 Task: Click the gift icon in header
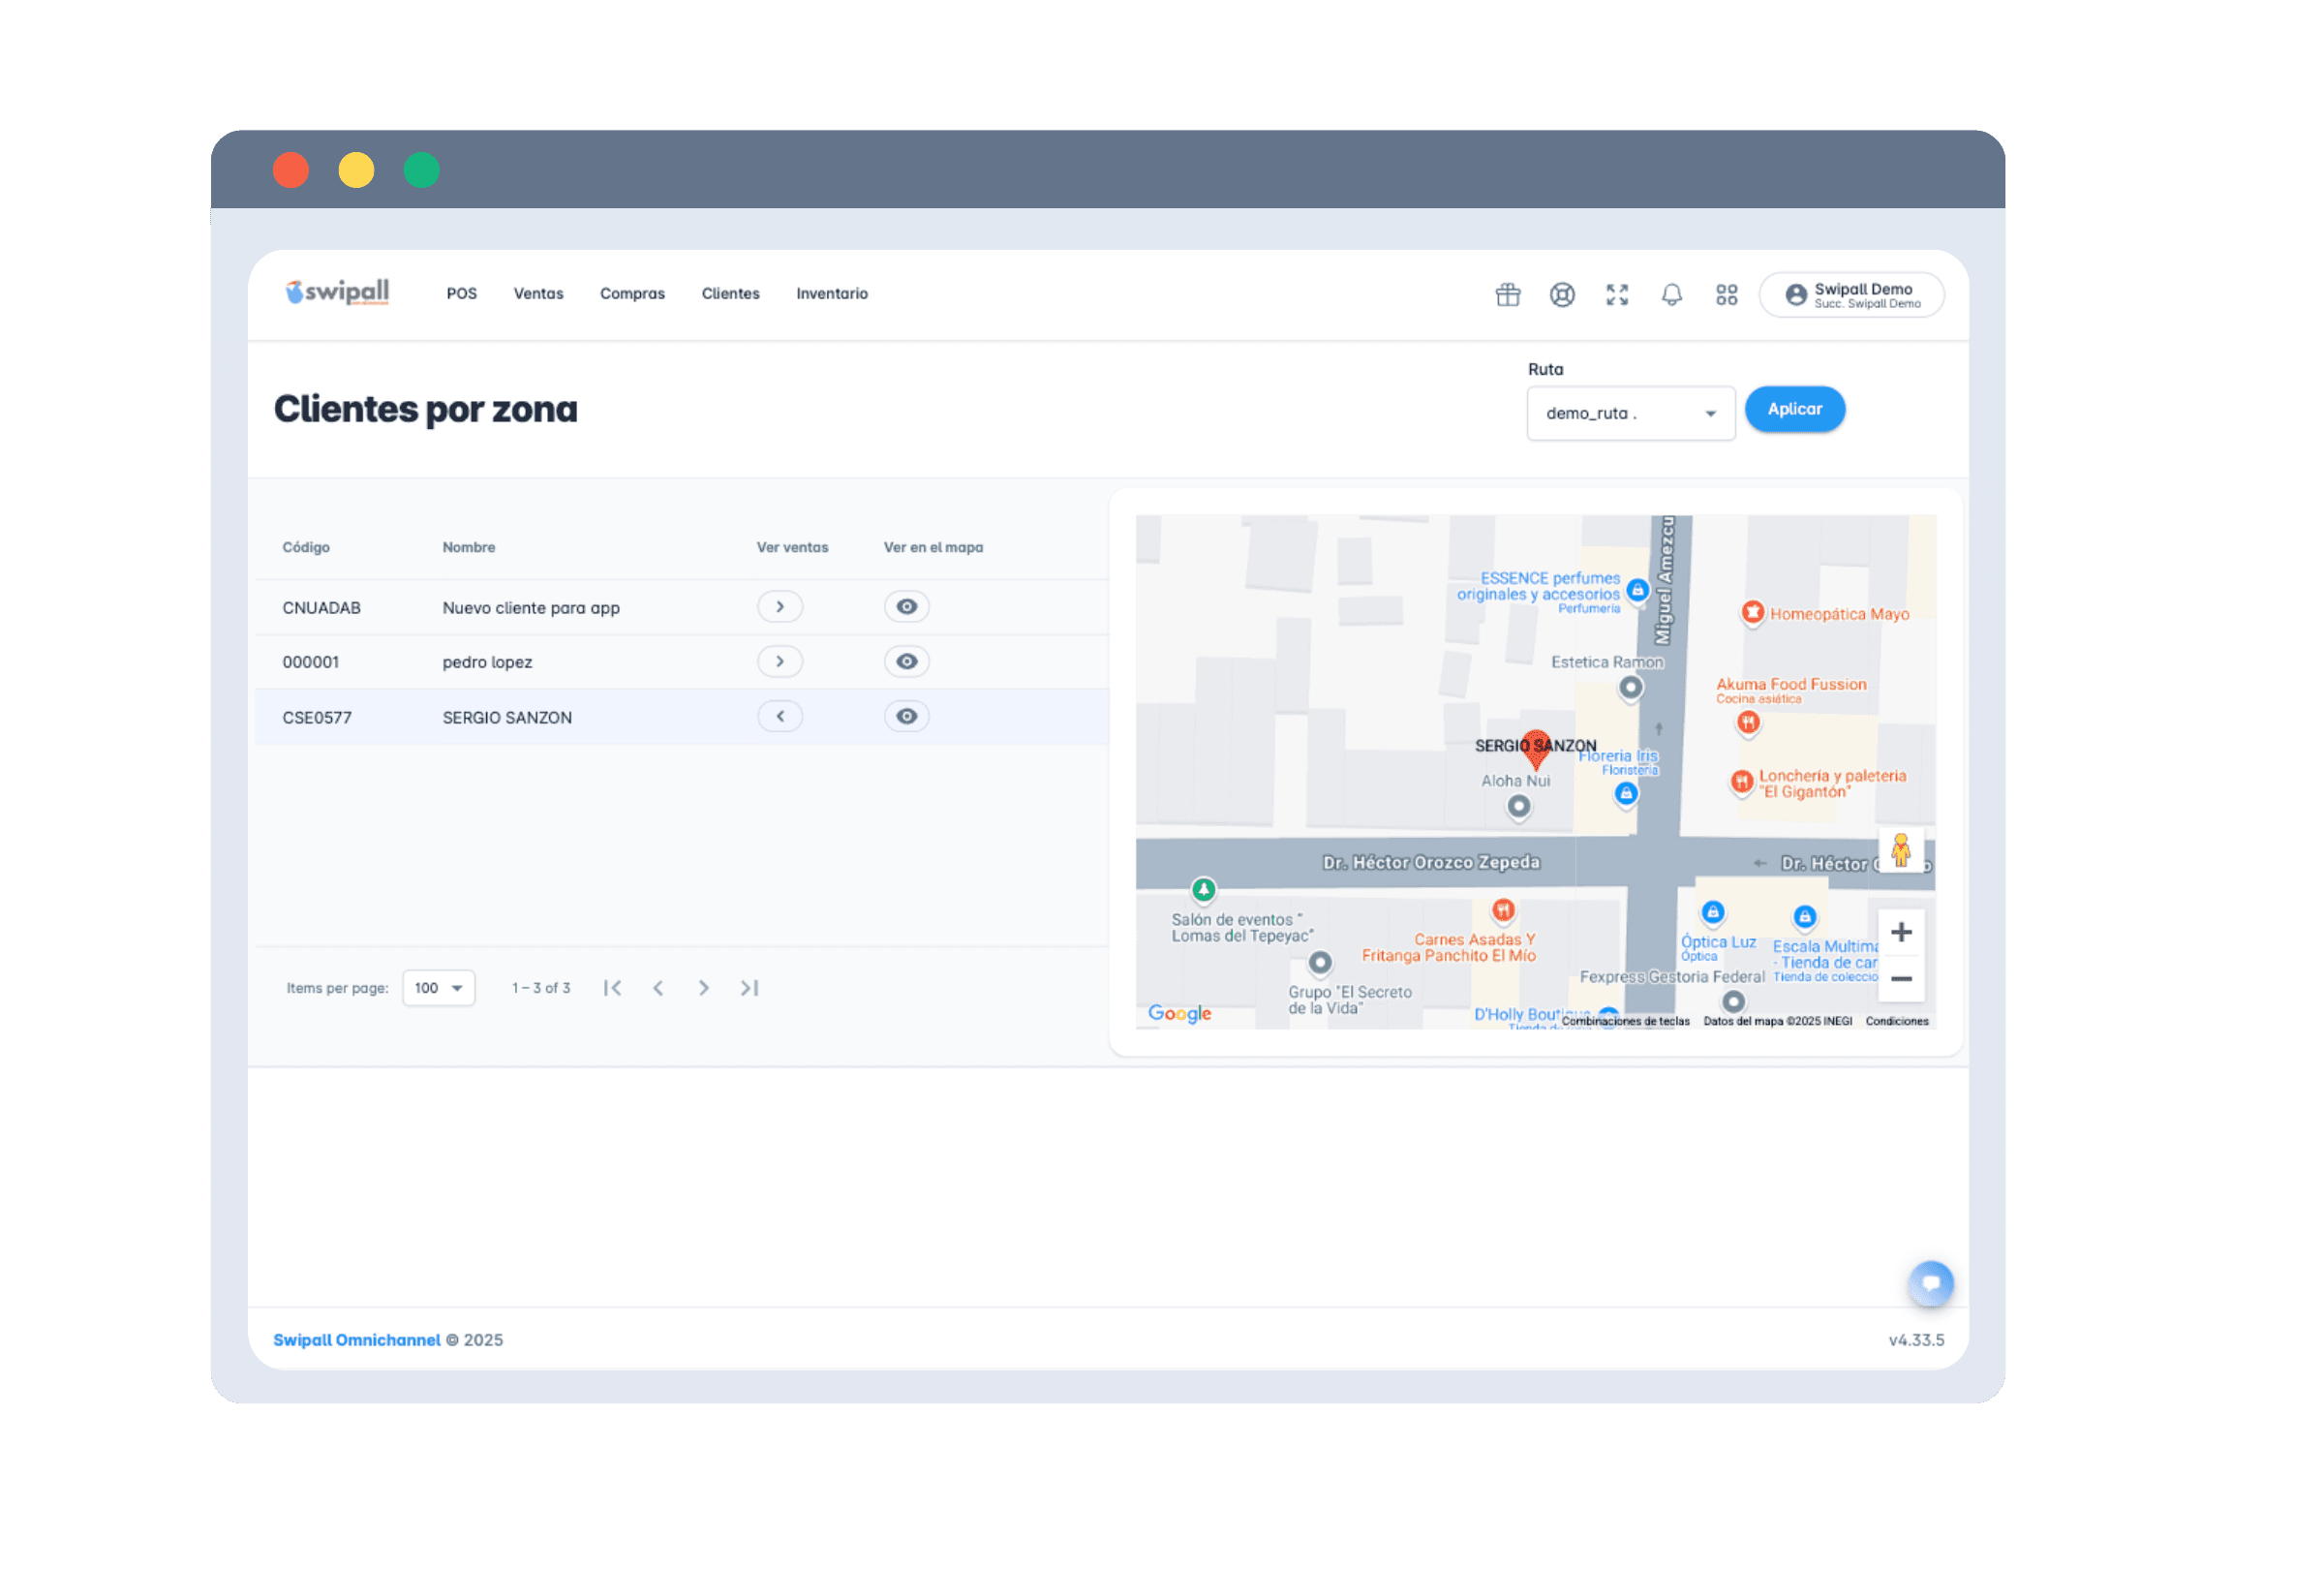tap(1507, 294)
